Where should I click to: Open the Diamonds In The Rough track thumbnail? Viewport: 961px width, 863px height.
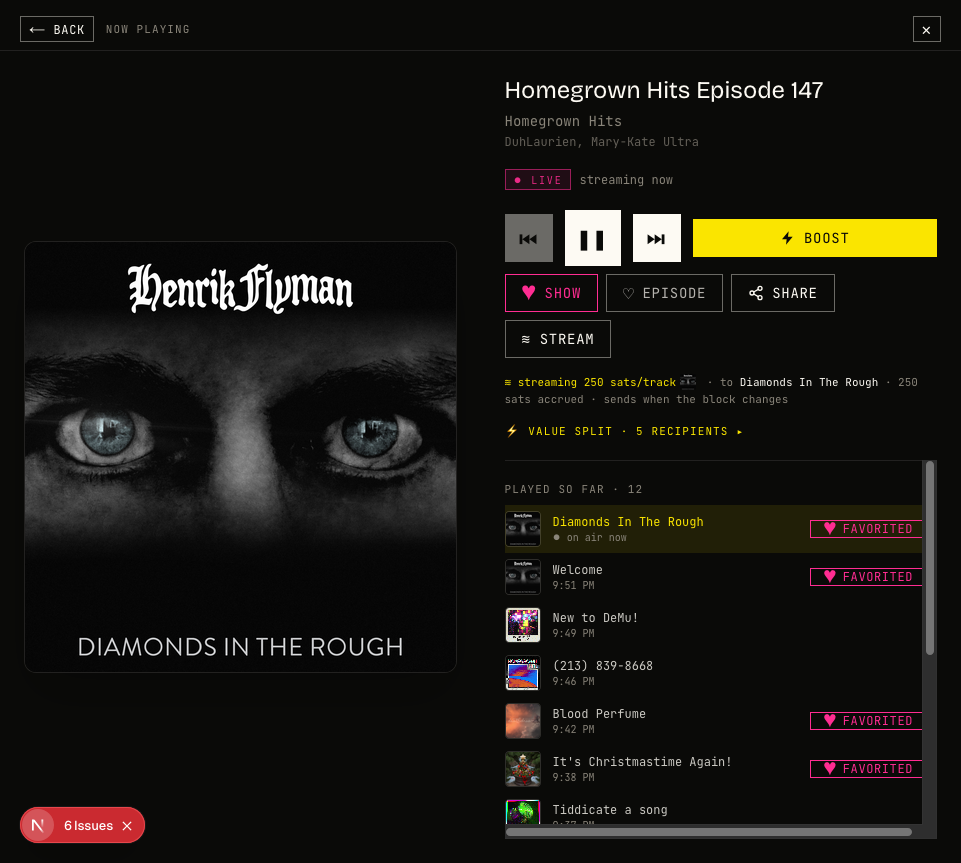click(x=523, y=529)
